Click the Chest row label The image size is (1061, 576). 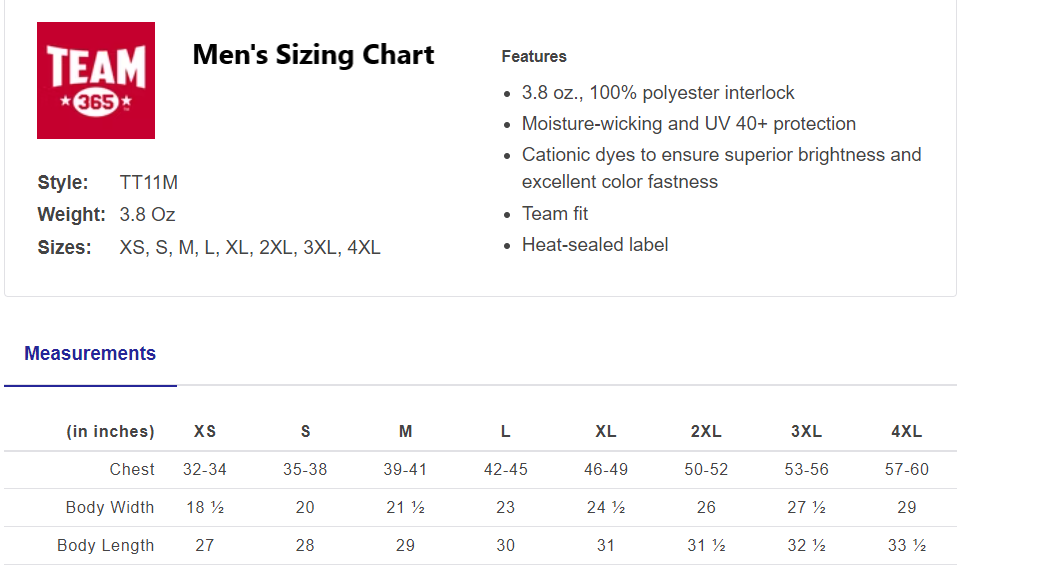pyautogui.click(x=132, y=470)
